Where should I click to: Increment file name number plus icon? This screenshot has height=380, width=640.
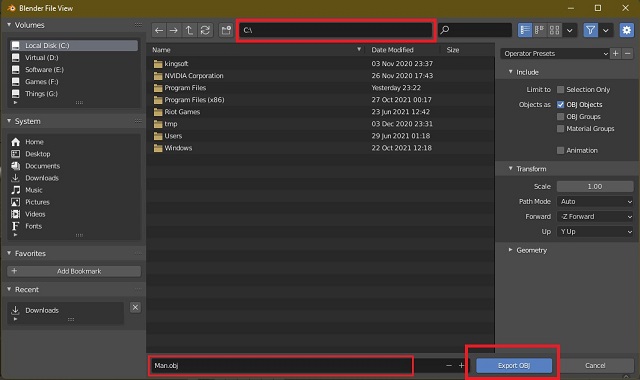pyautogui.click(x=461, y=365)
